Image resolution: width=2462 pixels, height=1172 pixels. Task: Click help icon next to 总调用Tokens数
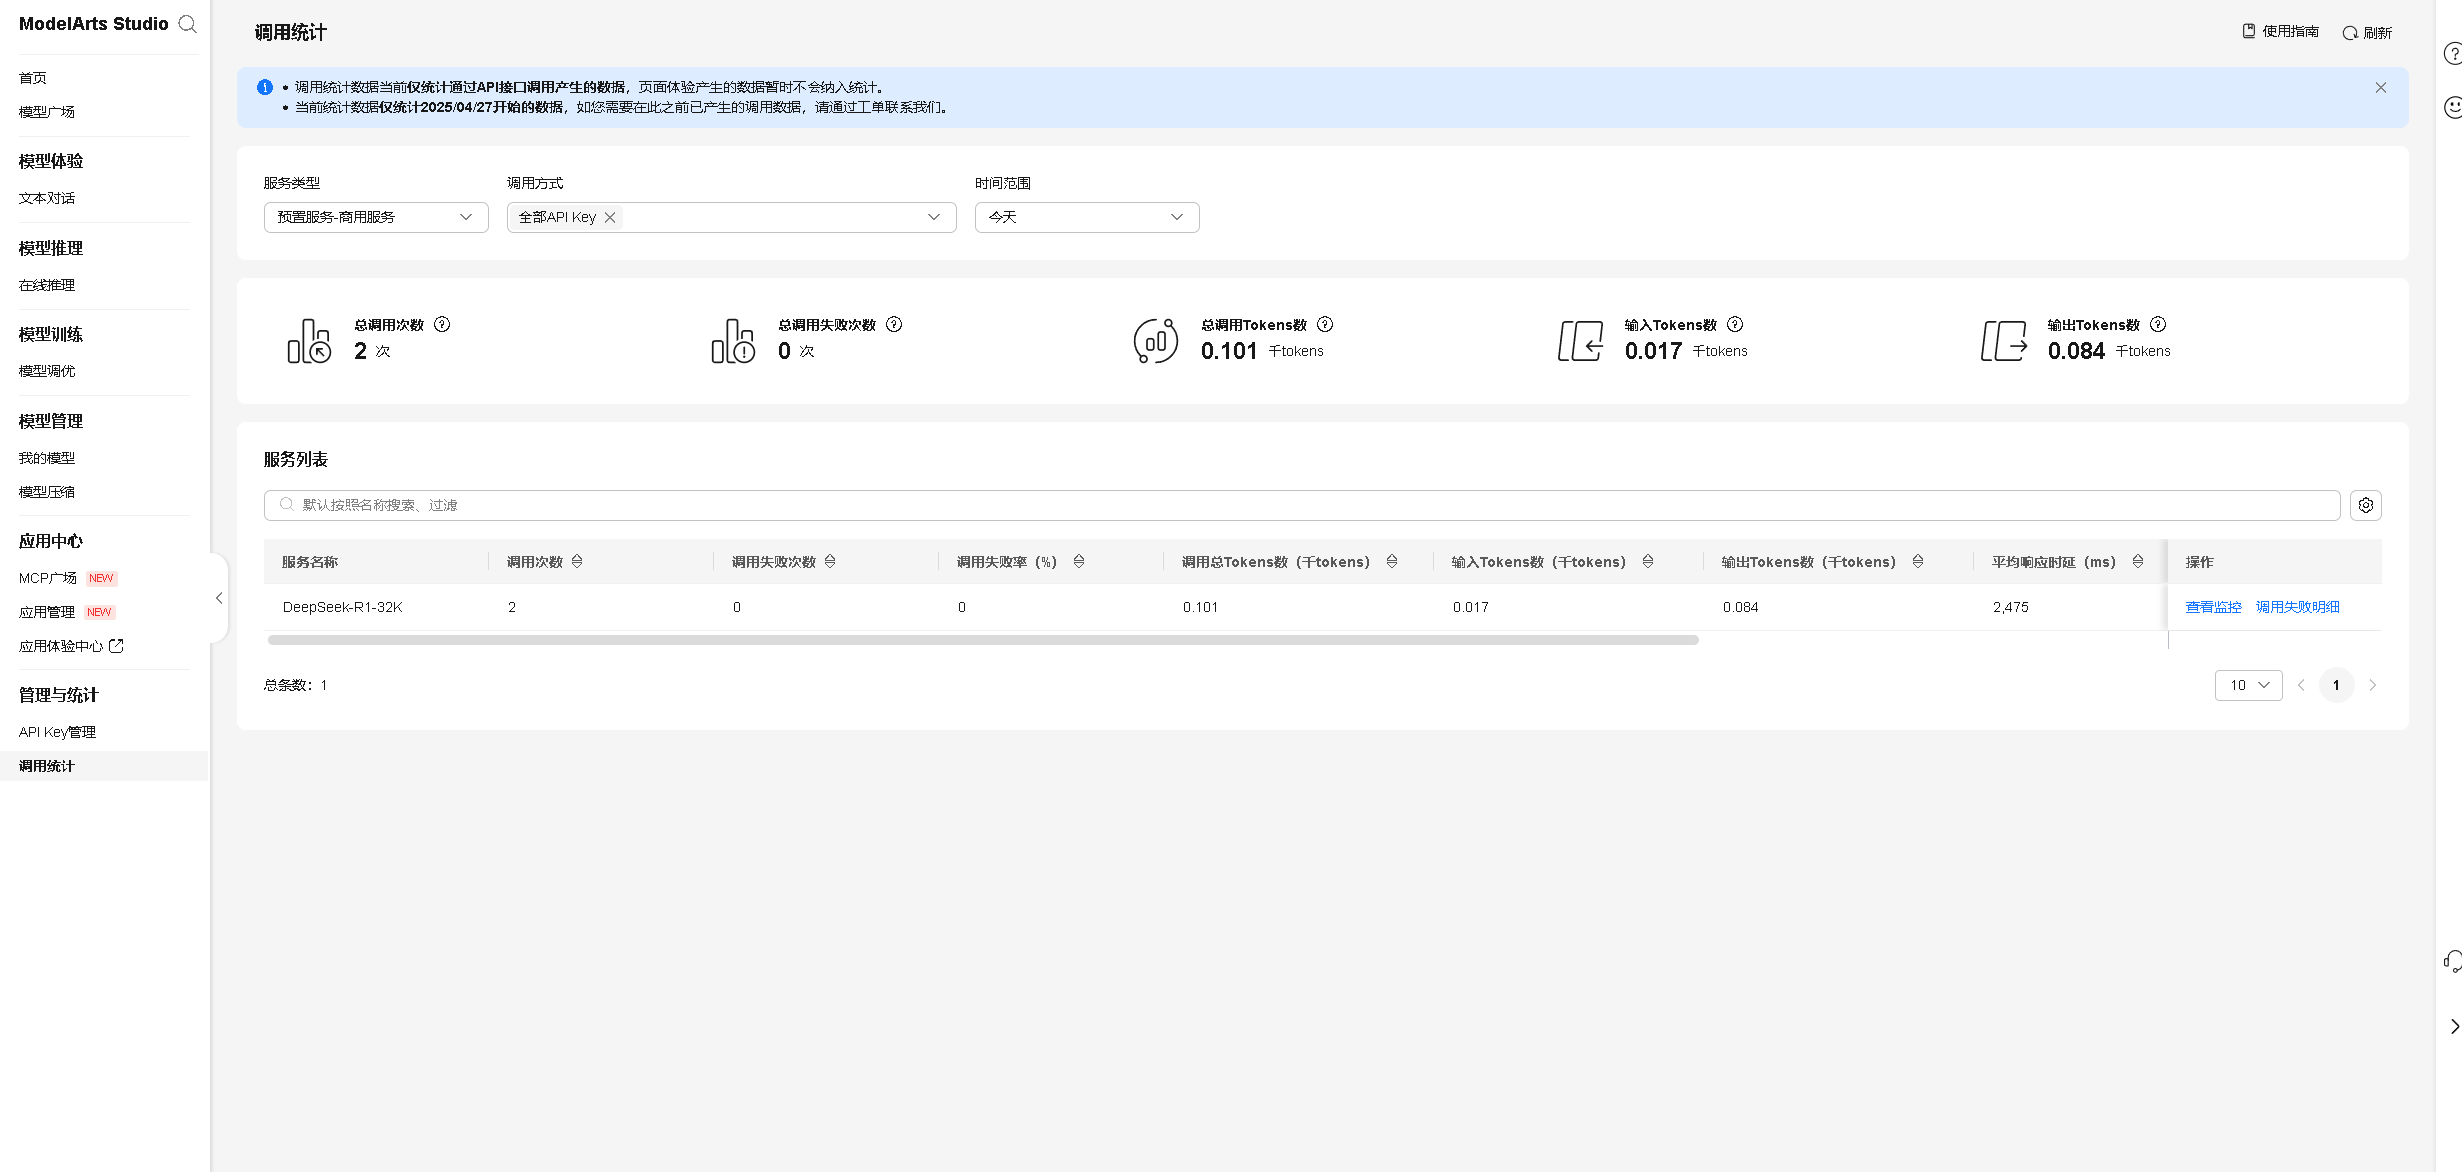(x=1325, y=324)
